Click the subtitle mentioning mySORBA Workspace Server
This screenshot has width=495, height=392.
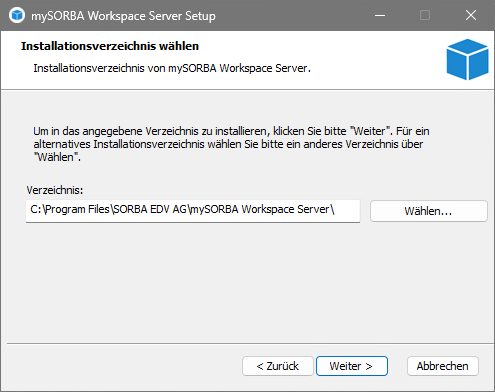(x=172, y=68)
